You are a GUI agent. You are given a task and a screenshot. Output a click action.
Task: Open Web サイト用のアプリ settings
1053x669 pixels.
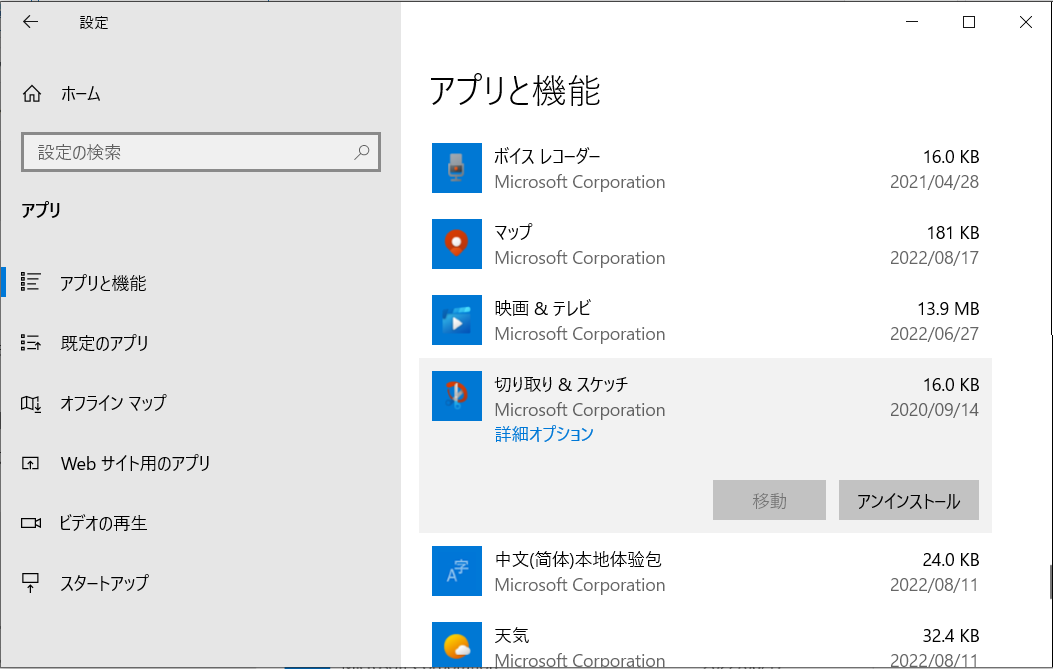pyautogui.click(x=135, y=463)
